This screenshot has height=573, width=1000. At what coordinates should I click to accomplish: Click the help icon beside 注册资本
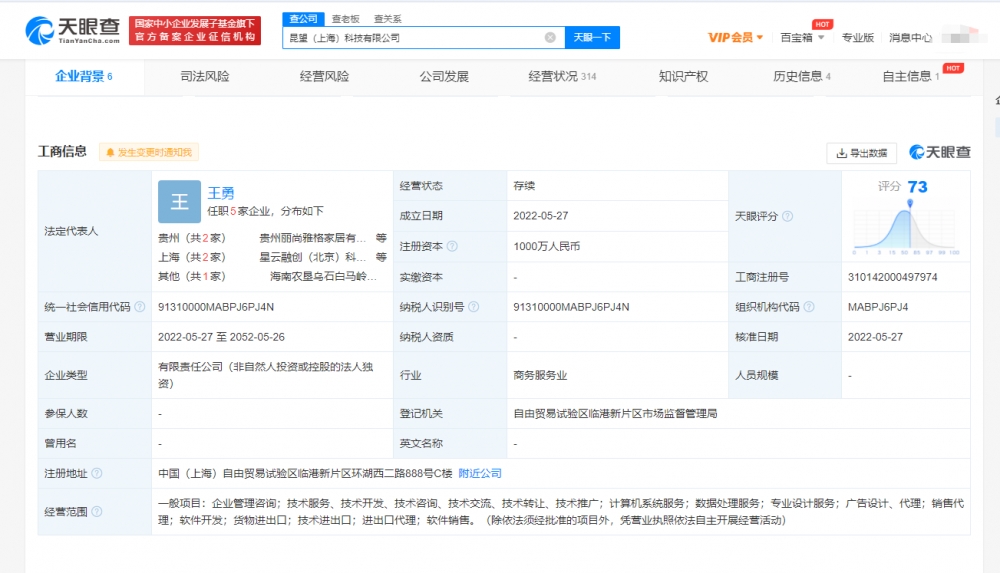click(x=452, y=246)
